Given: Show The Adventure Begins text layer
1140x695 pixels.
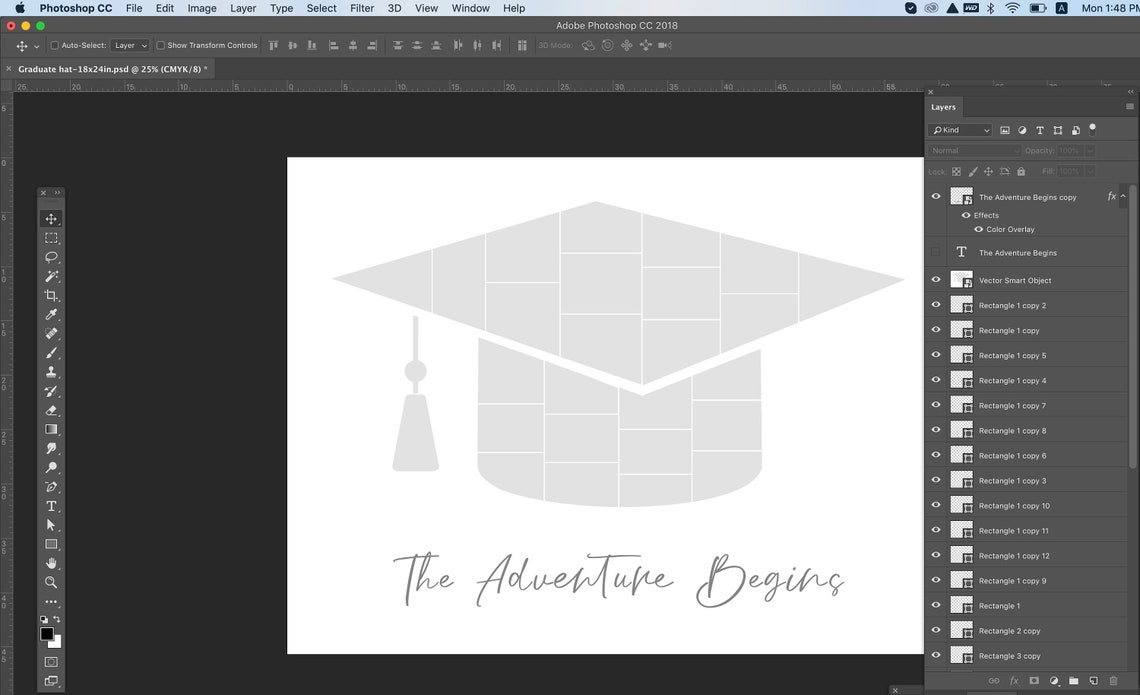Looking at the screenshot, I should (x=936, y=252).
